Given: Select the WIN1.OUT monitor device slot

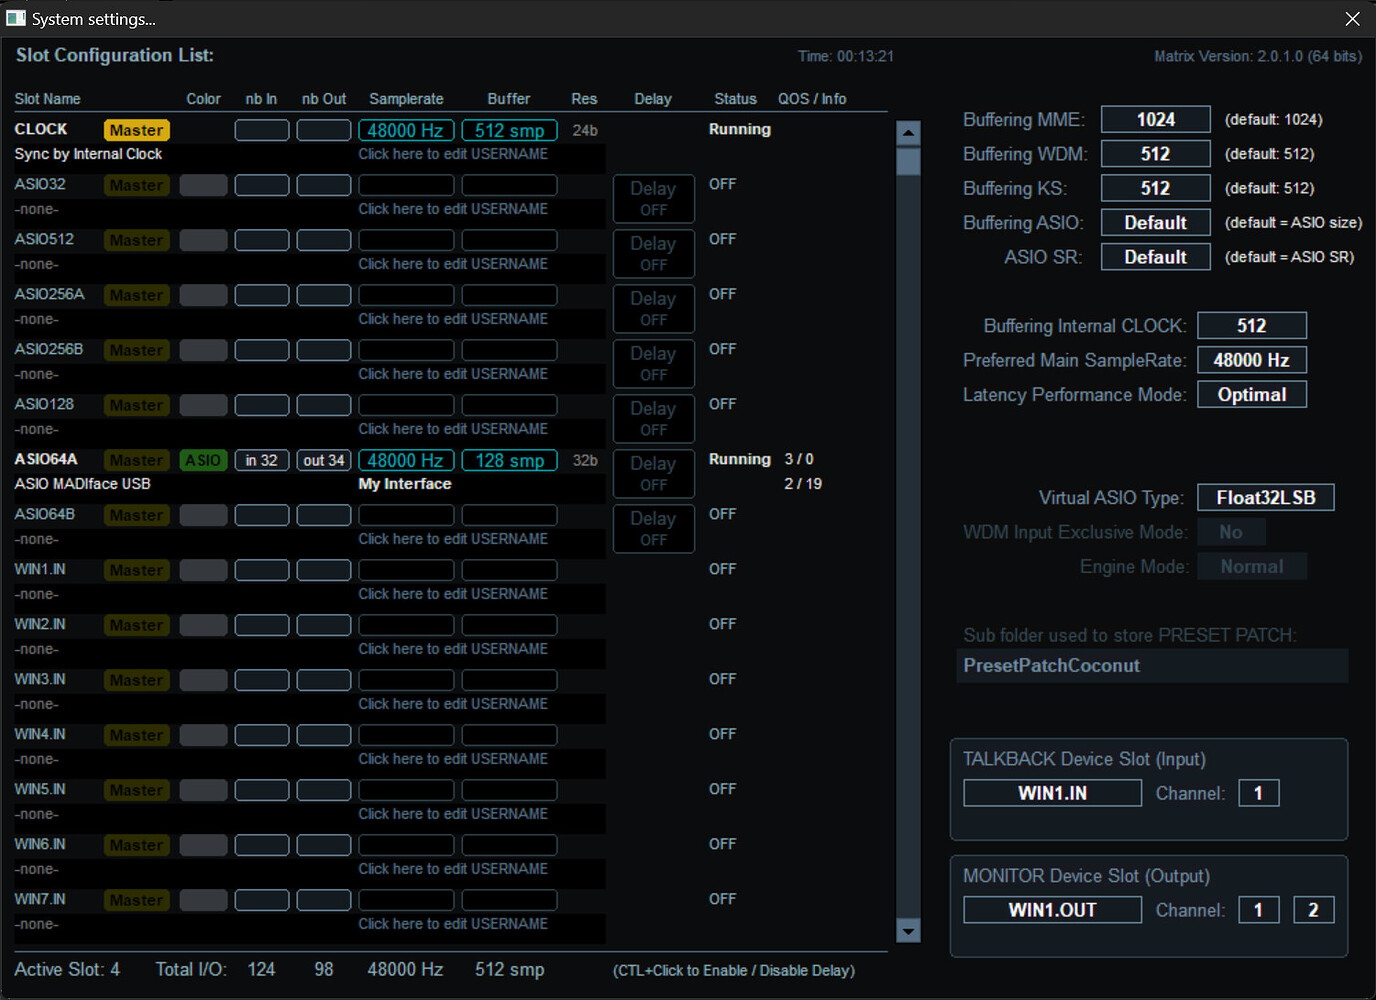Looking at the screenshot, I should [1051, 909].
